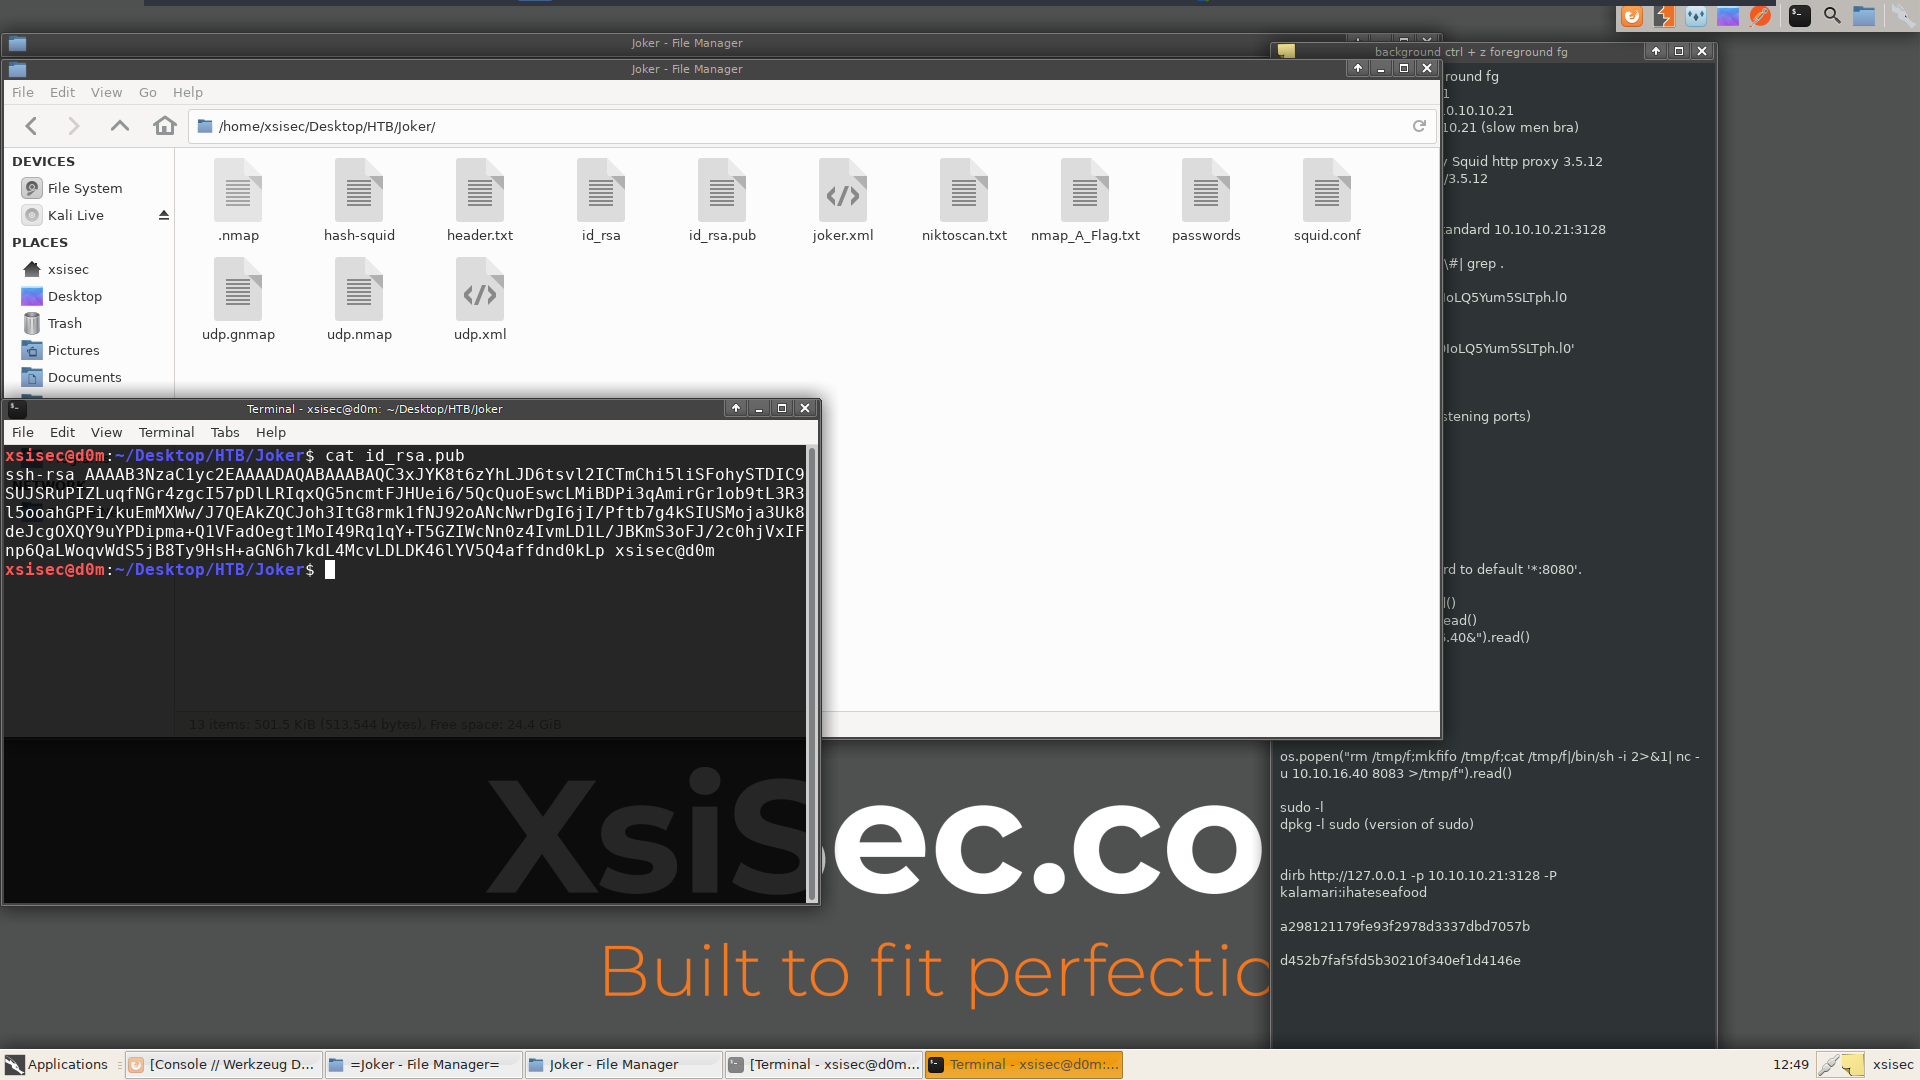Select the id_rsa private key file
Image resolution: width=1920 pixels, height=1080 pixels.
pos(601,200)
